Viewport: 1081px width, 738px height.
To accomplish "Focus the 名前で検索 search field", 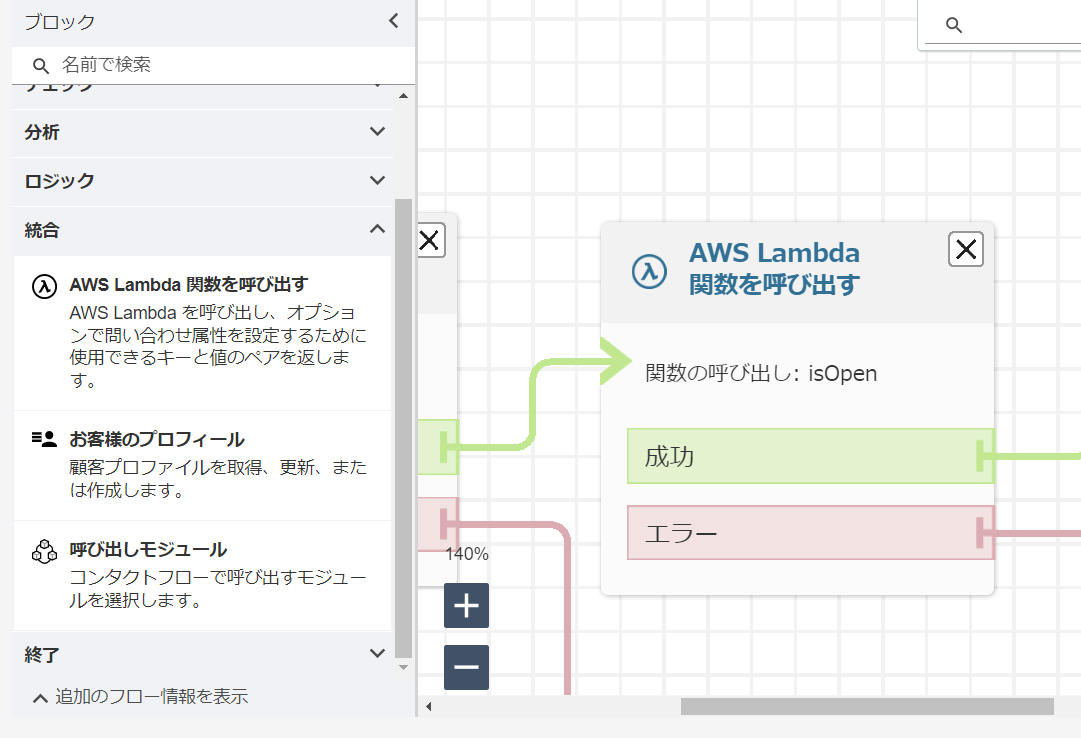I will pos(214,66).
